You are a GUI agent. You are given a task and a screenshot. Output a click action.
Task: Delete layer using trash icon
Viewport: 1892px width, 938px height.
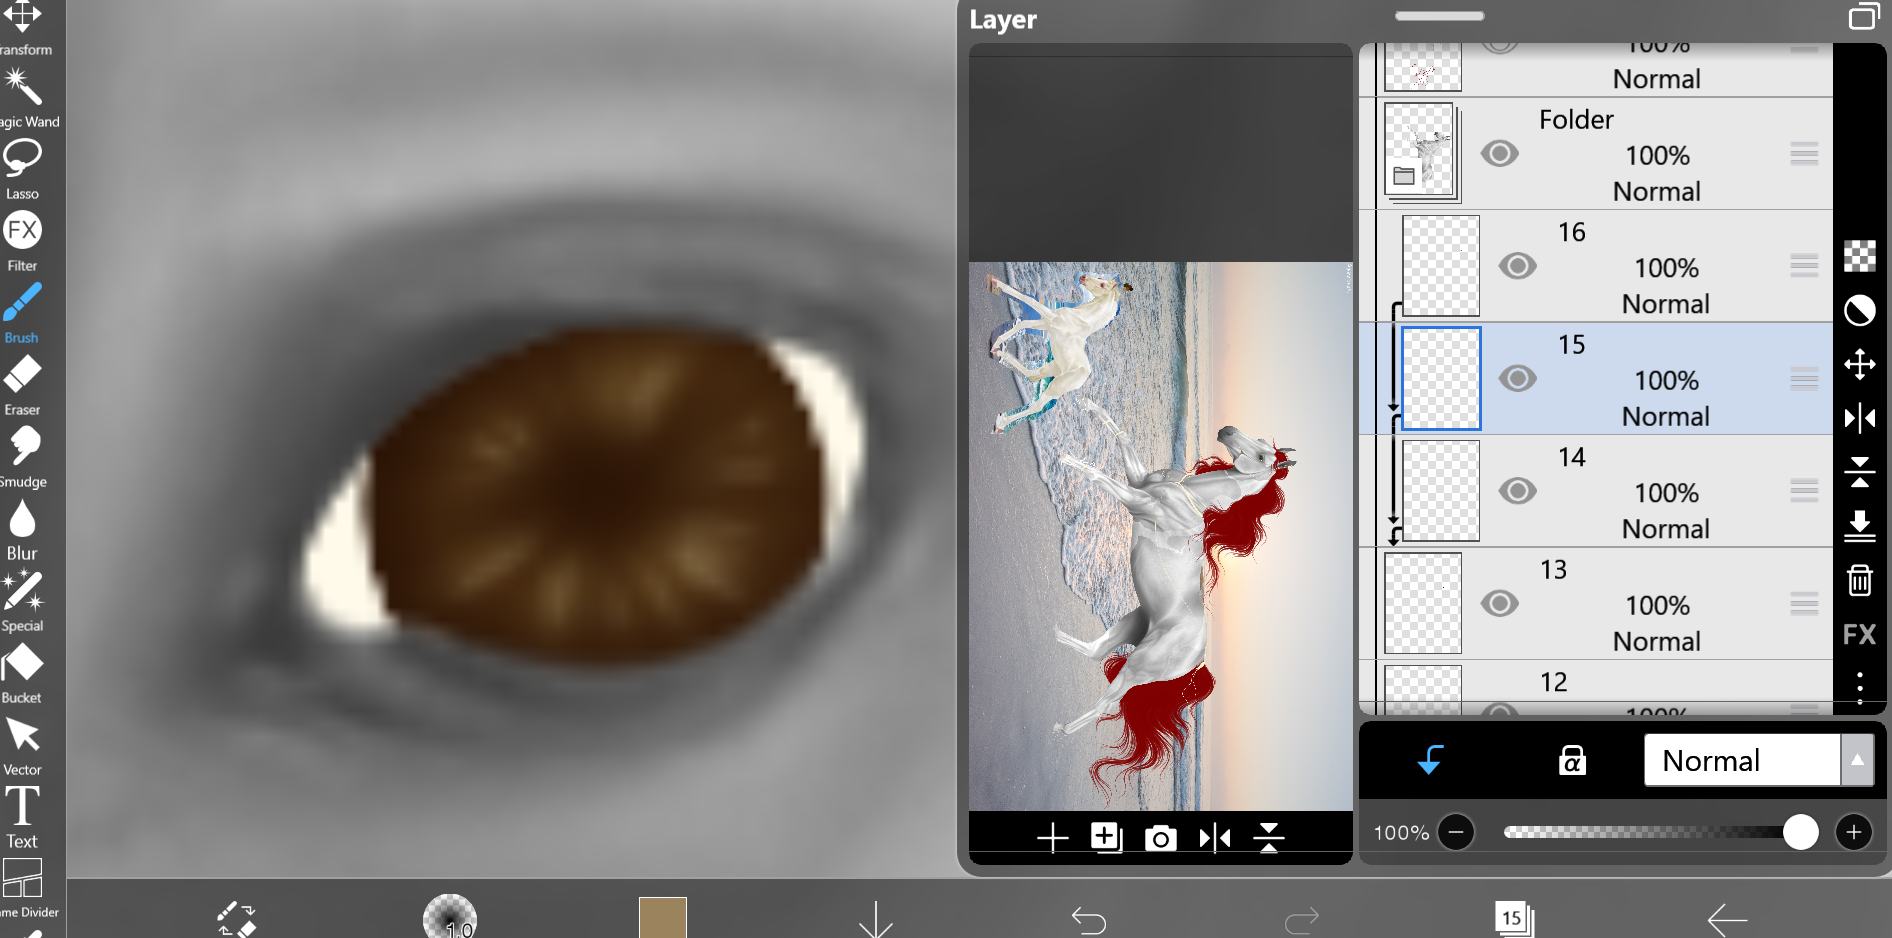coord(1859,580)
